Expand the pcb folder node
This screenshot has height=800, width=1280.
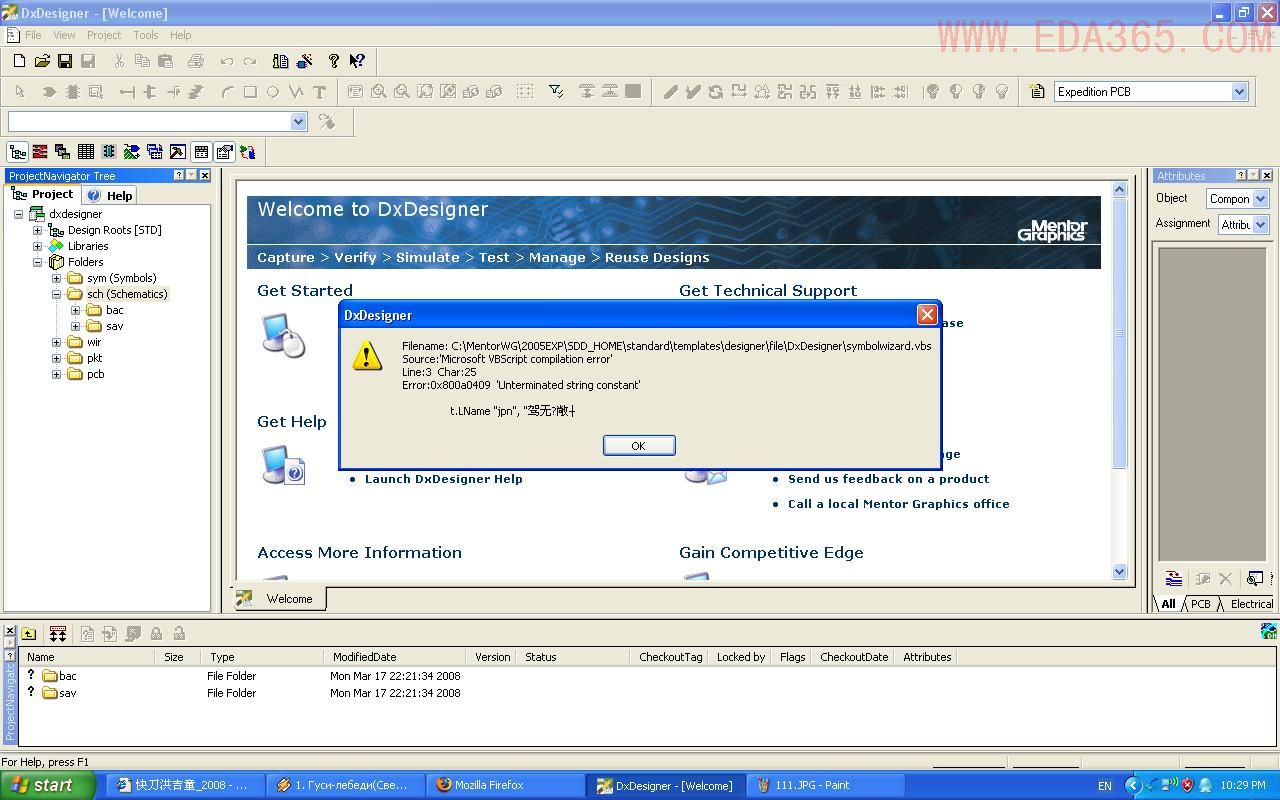click(x=56, y=374)
